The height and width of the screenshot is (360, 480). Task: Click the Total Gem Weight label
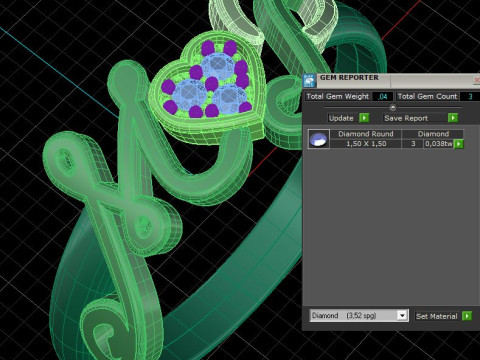338,97
